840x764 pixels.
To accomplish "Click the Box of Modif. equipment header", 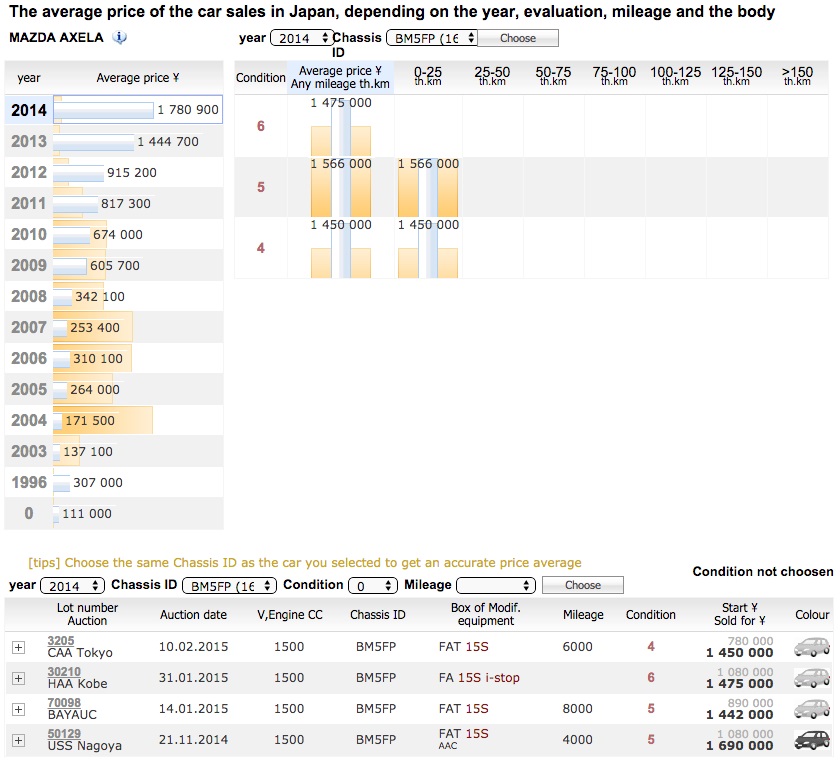I will (x=485, y=615).
